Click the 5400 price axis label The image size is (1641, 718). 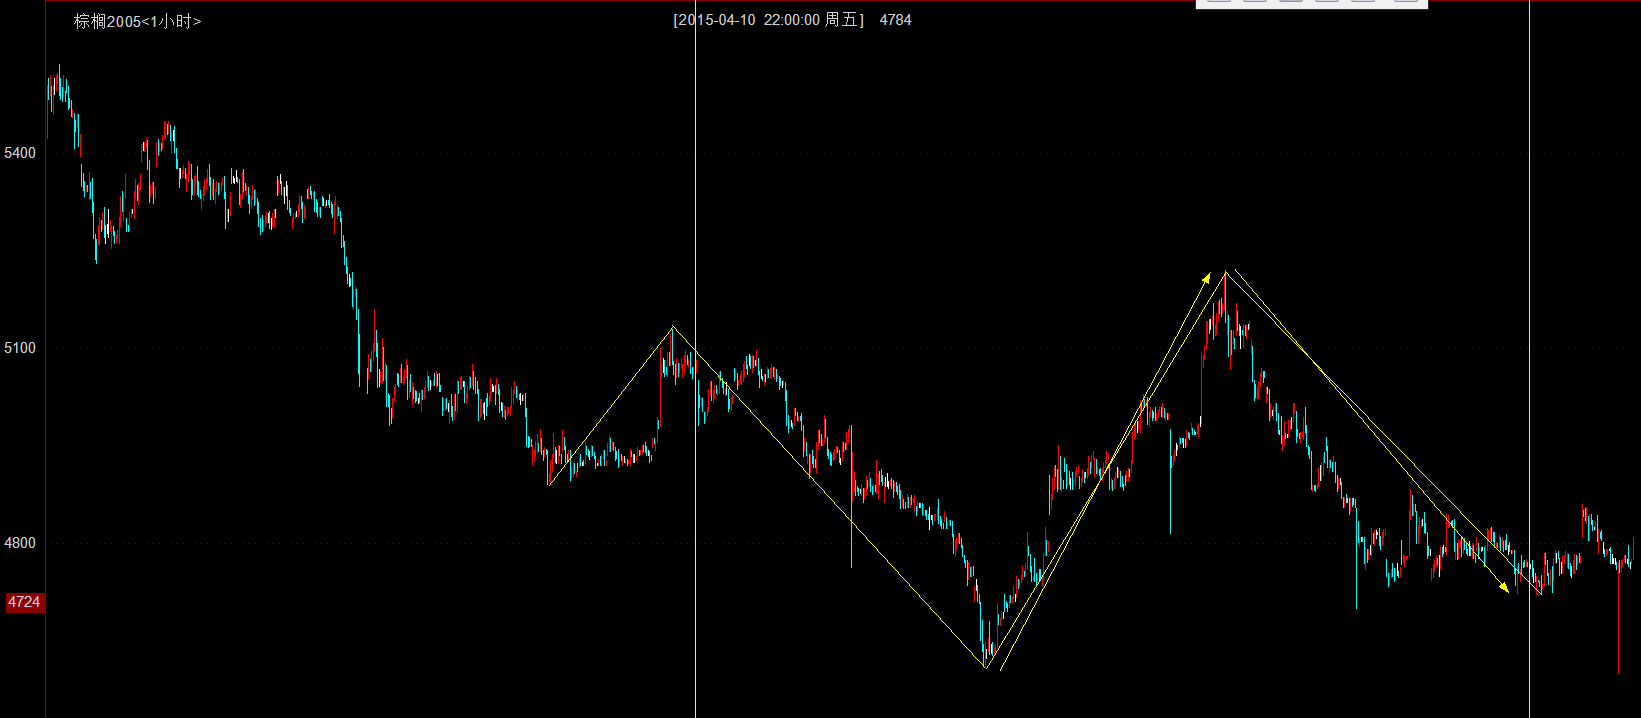pos(20,153)
